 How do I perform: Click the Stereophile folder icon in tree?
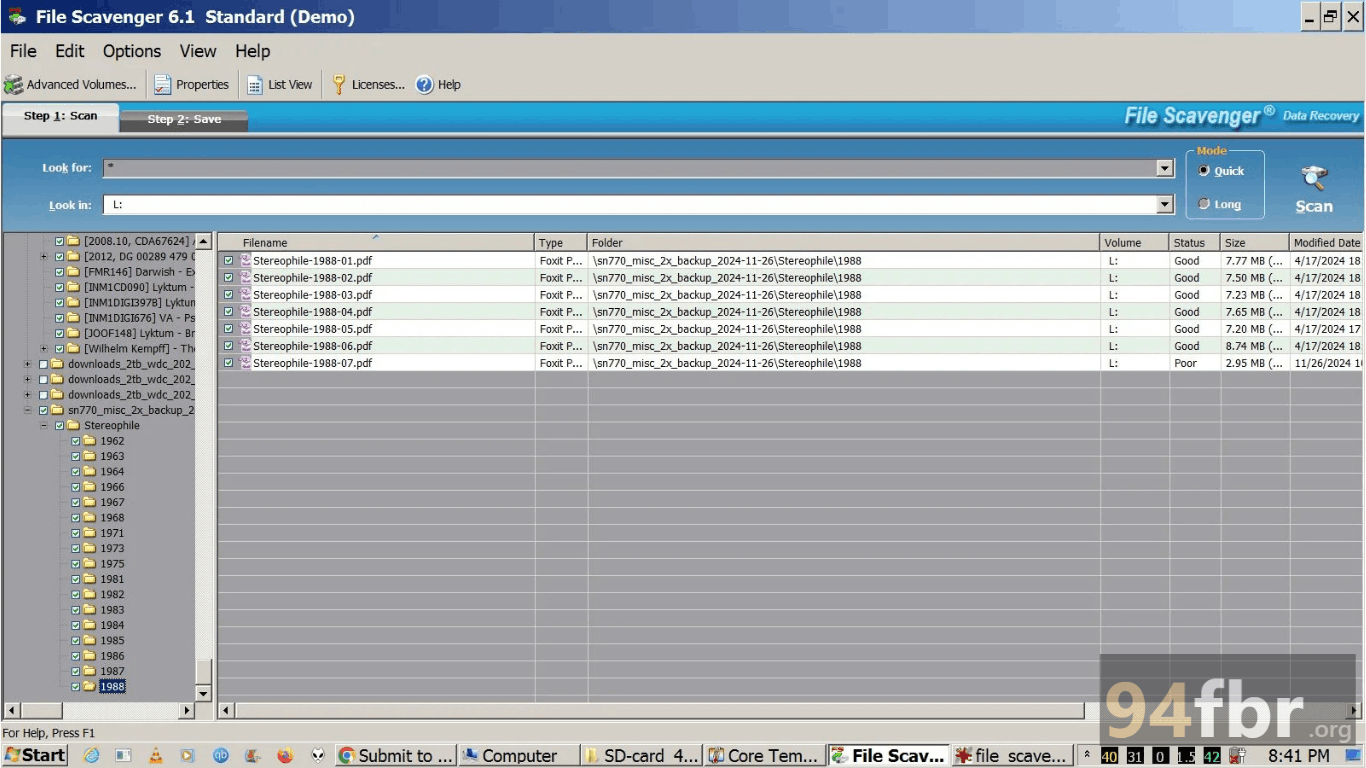[74, 426]
